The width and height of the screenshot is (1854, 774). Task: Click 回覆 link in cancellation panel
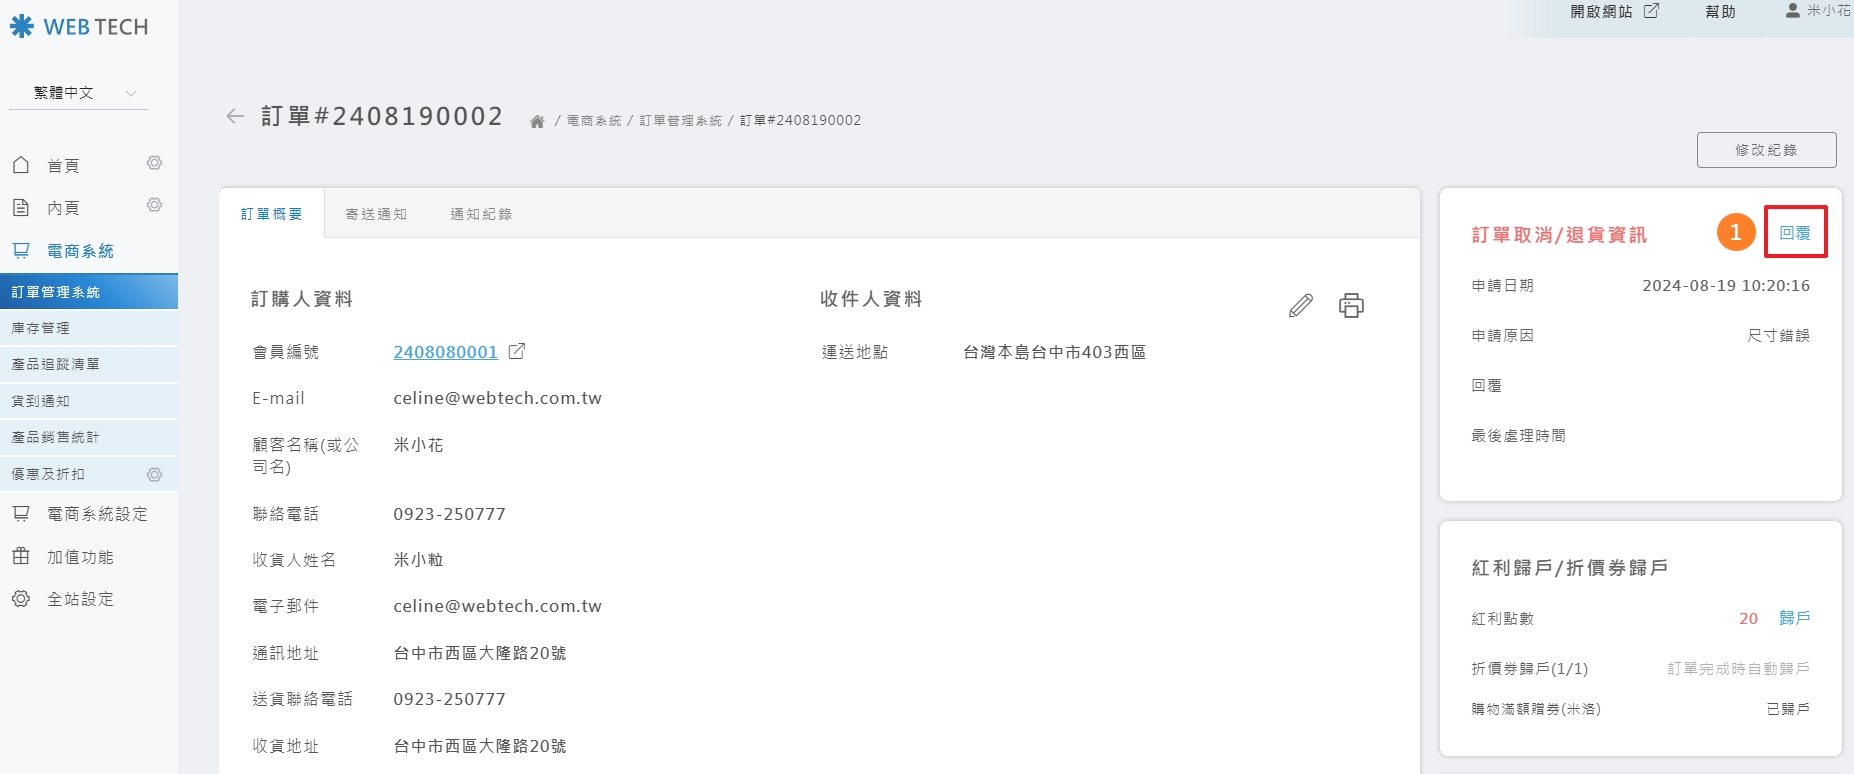coord(1795,233)
